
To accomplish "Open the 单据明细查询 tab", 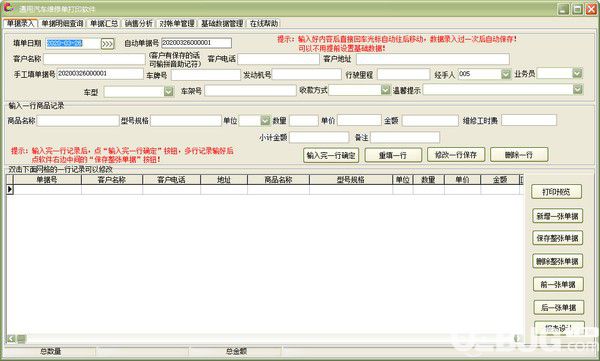I will point(62,23).
